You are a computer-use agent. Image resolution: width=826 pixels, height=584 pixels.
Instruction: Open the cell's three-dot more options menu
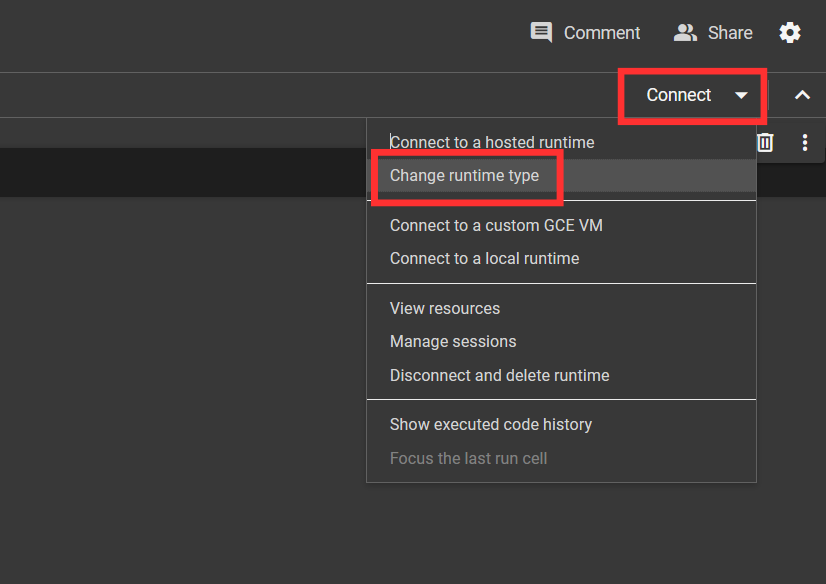tap(804, 142)
